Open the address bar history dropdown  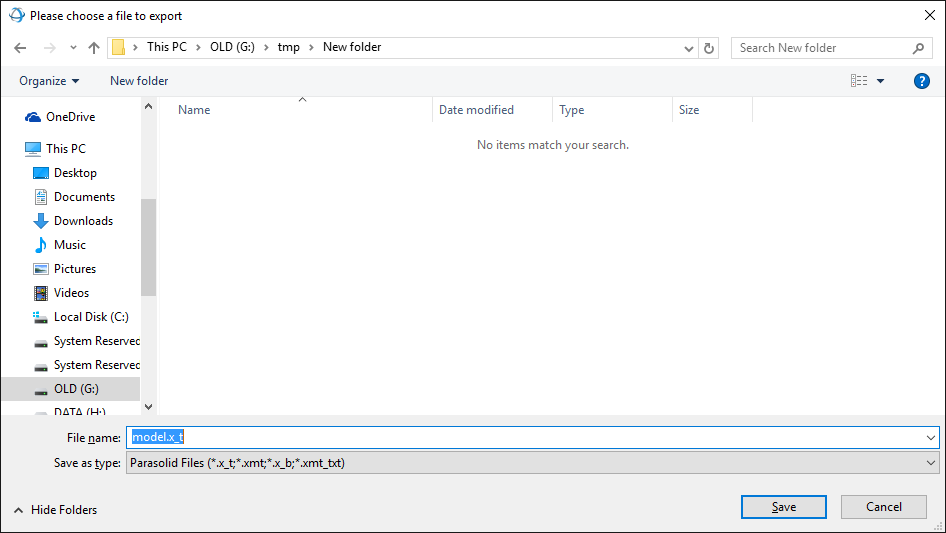click(689, 48)
